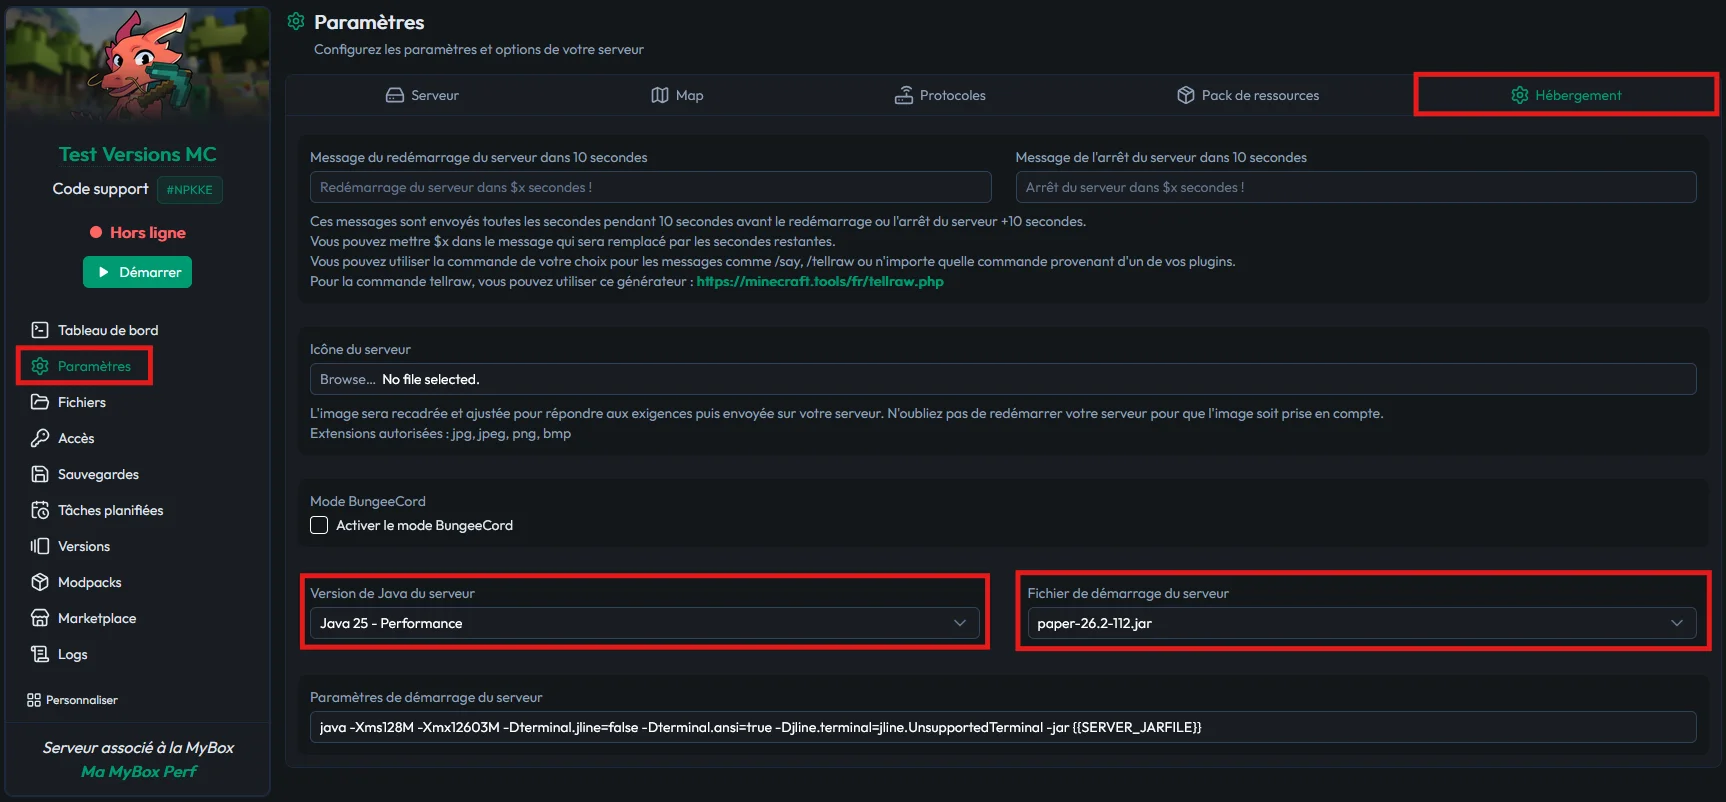The width and height of the screenshot is (1726, 802).
Task: Click the startup parameters input field
Action: point(1003,727)
